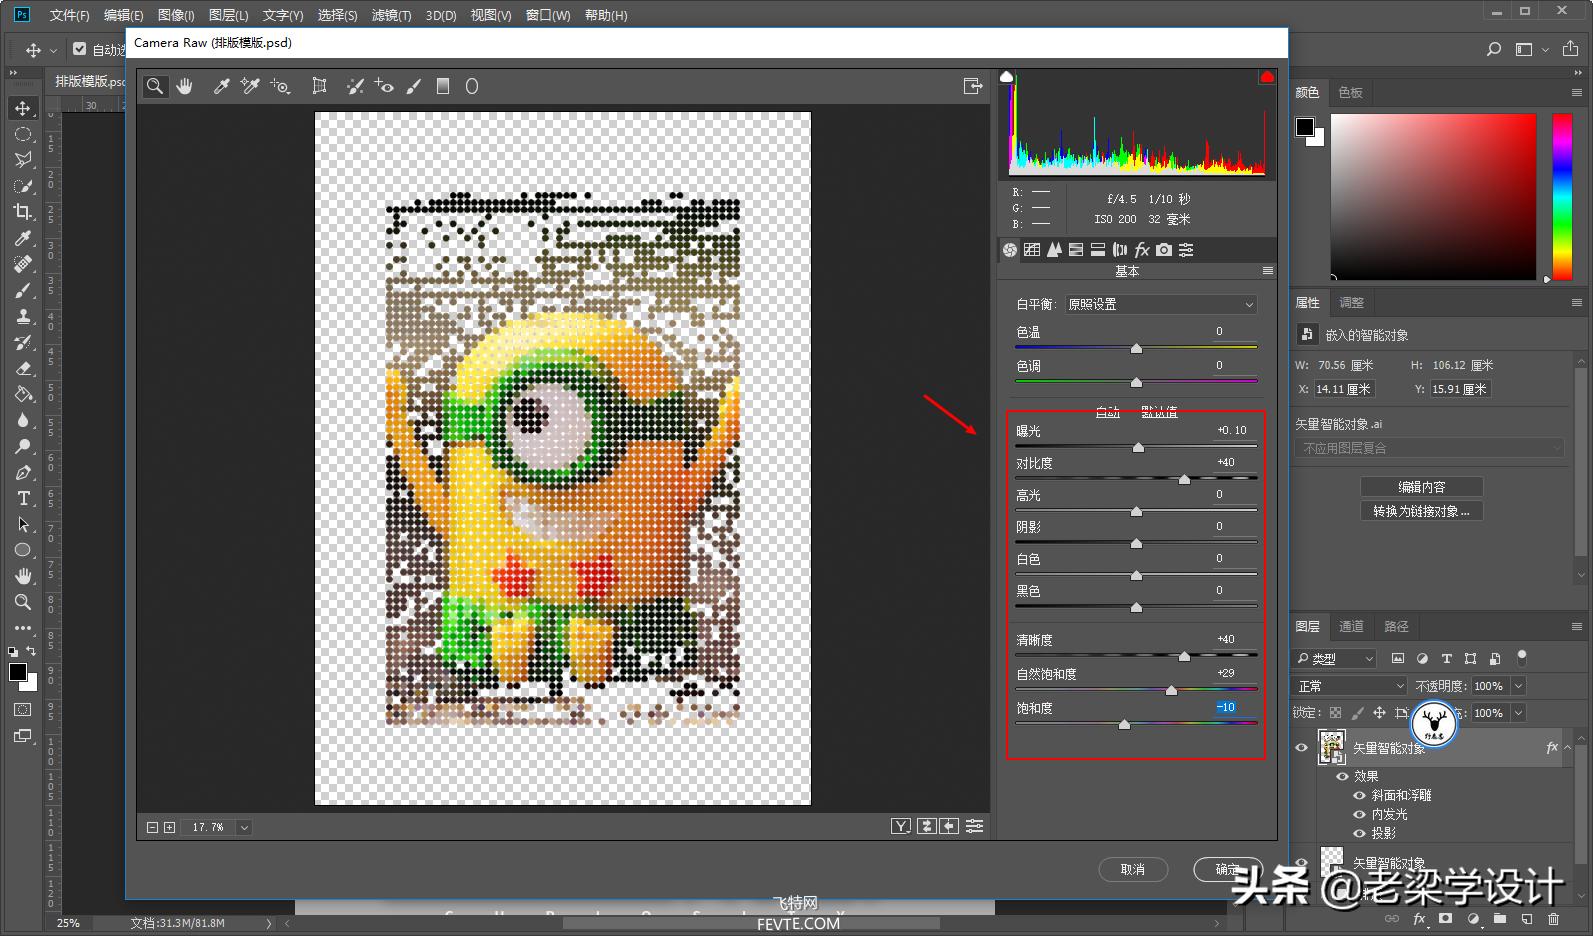Image resolution: width=1593 pixels, height=936 pixels.
Task: Toggle full screen mode in Camera Raw
Action: tap(972, 86)
